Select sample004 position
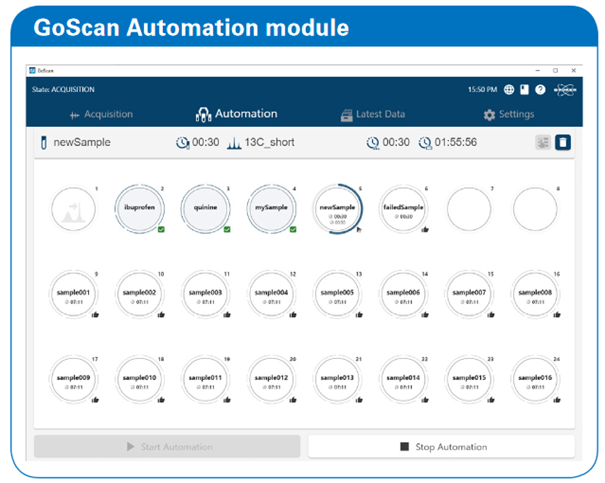 click(x=271, y=294)
